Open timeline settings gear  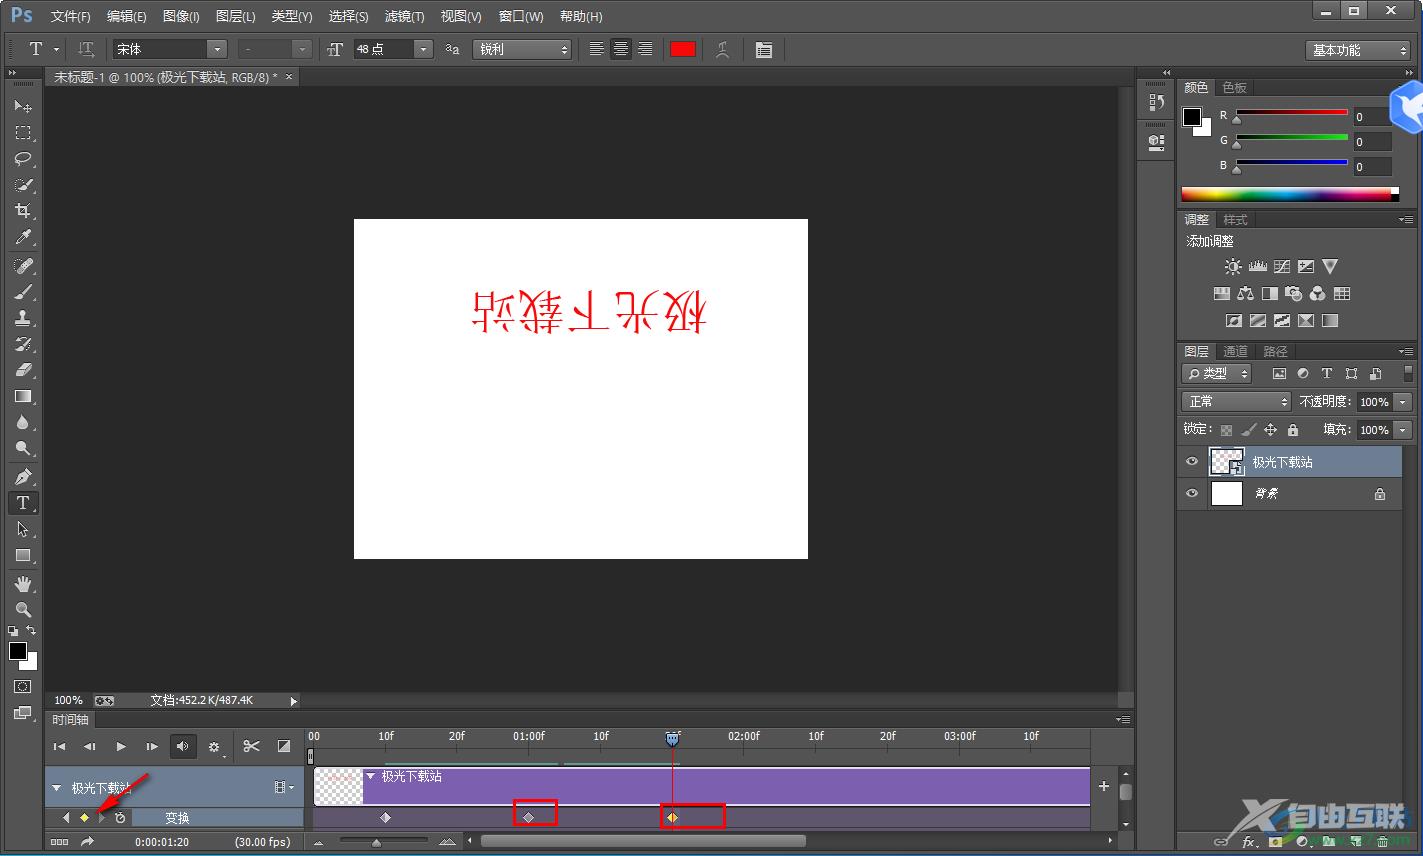(214, 746)
